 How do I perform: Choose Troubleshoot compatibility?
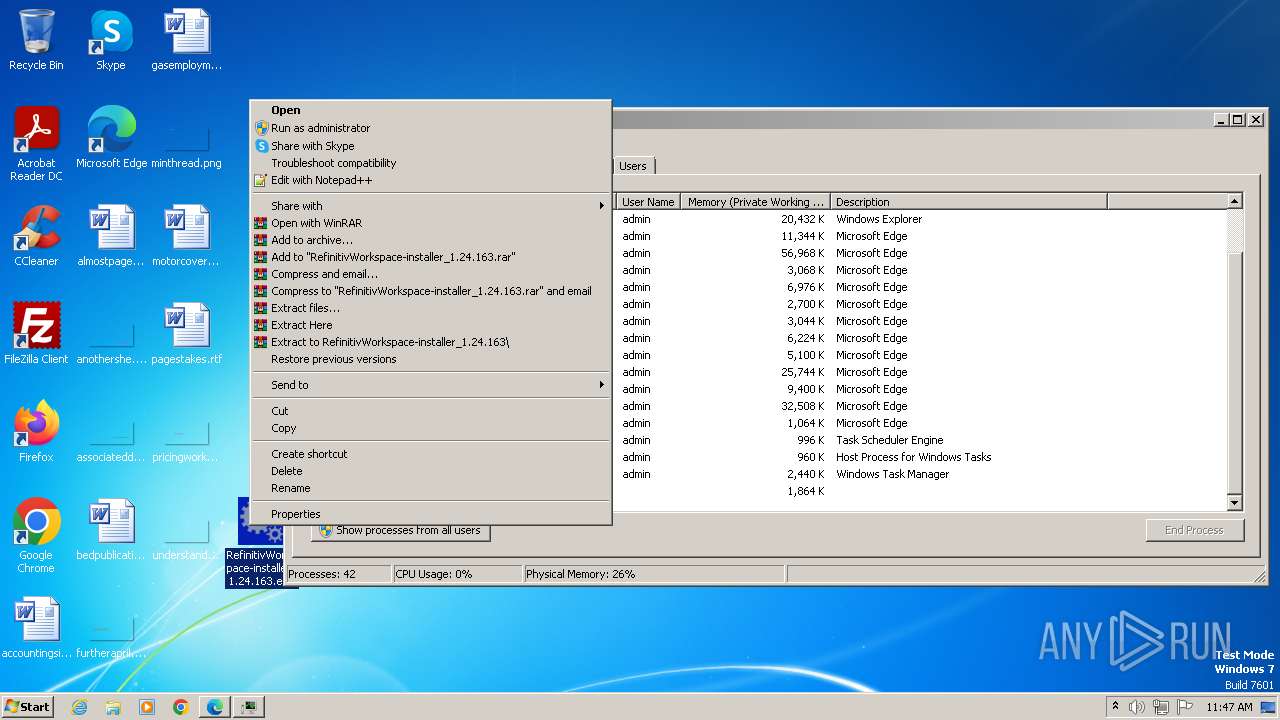click(430, 163)
